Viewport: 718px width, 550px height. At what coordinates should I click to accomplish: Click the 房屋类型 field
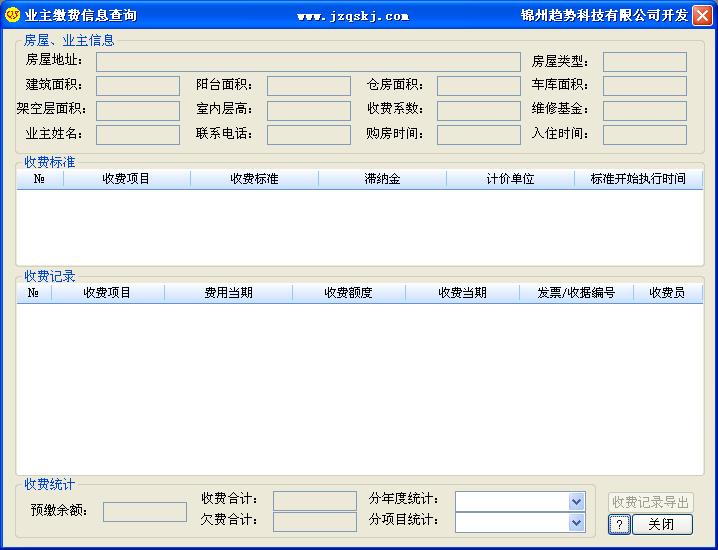(x=644, y=62)
